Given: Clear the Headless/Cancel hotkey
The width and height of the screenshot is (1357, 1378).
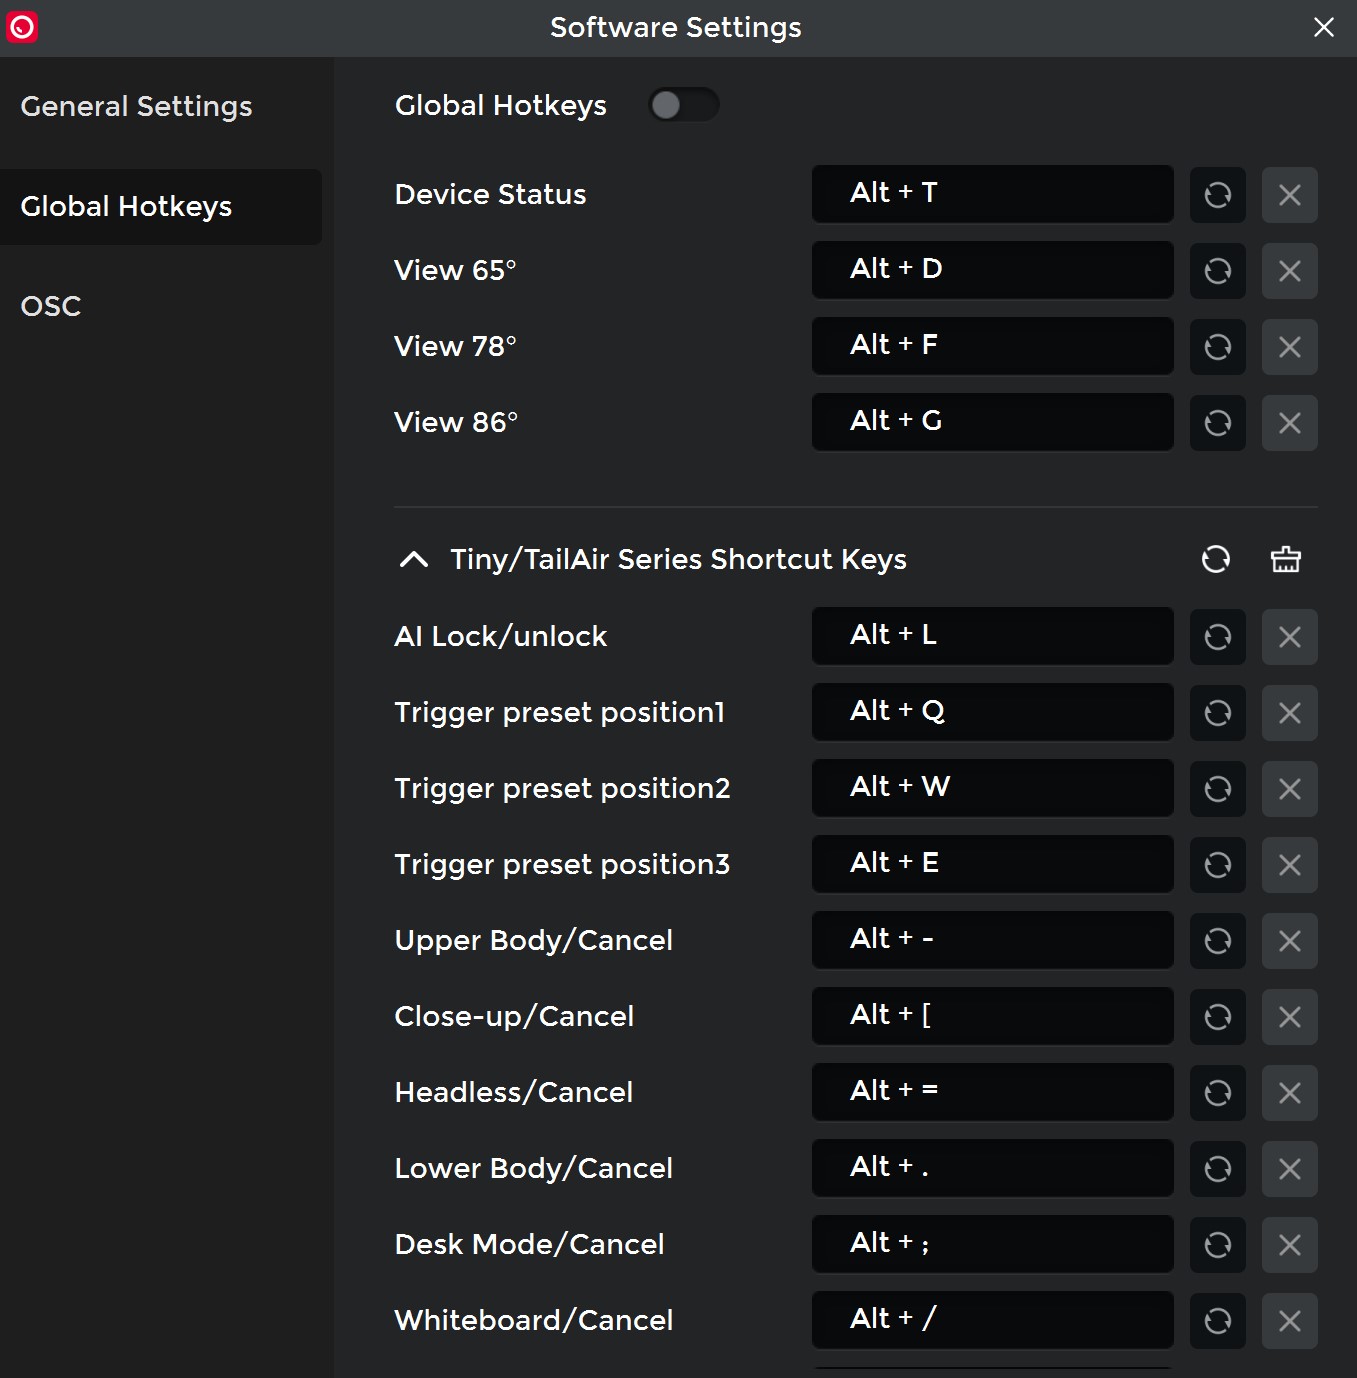Looking at the screenshot, I should 1289,1093.
